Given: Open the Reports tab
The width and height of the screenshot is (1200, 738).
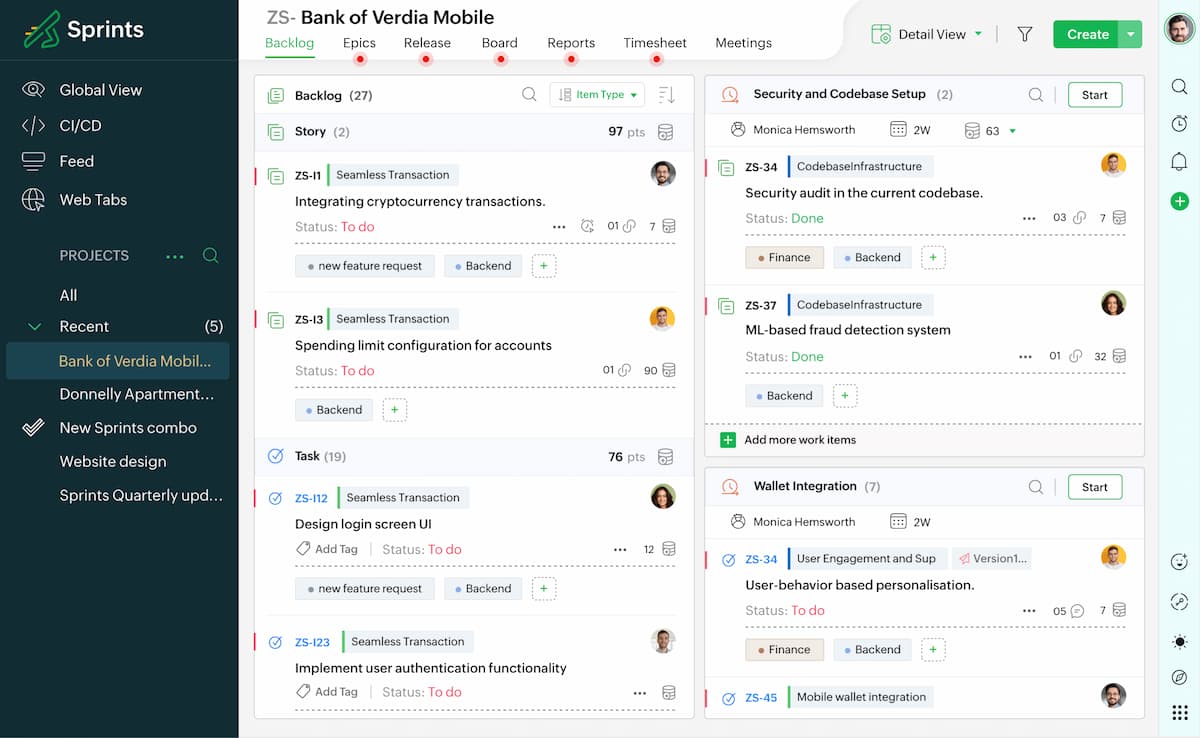Looking at the screenshot, I should (571, 43).
